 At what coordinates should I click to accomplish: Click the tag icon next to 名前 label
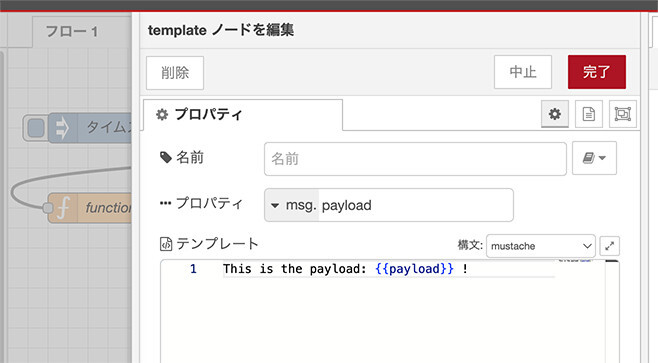(166, 157)
